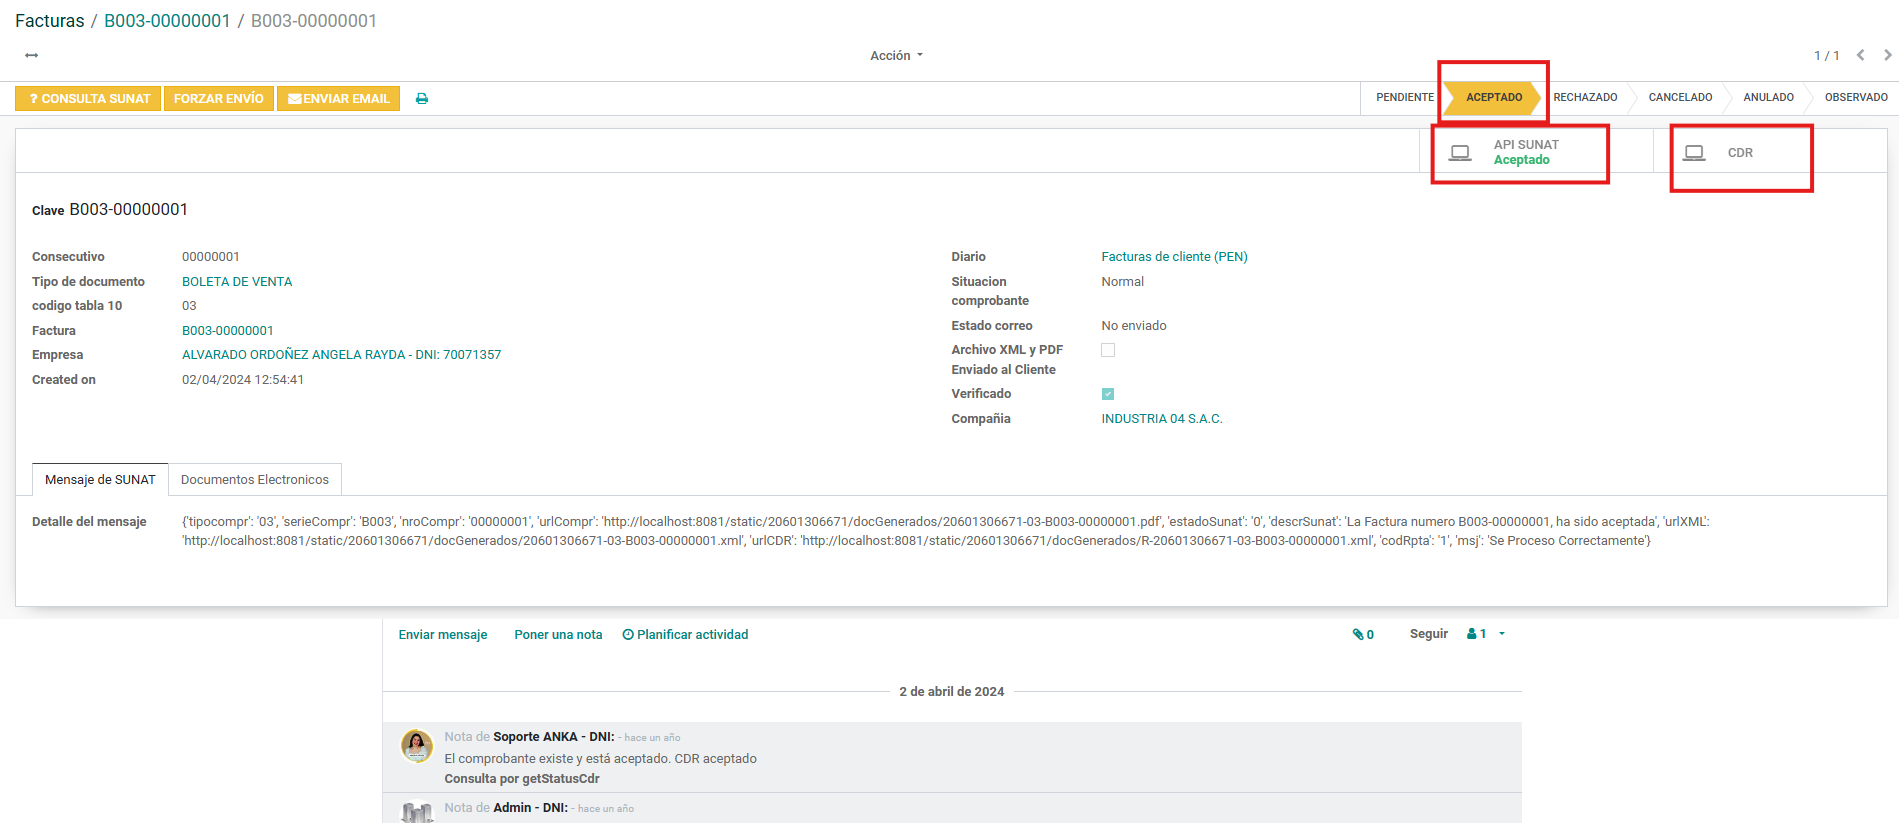Viewport: 1899px width, 823px height.
Task: Click the print icon in the toolbar
Action: tap(422, 99)
